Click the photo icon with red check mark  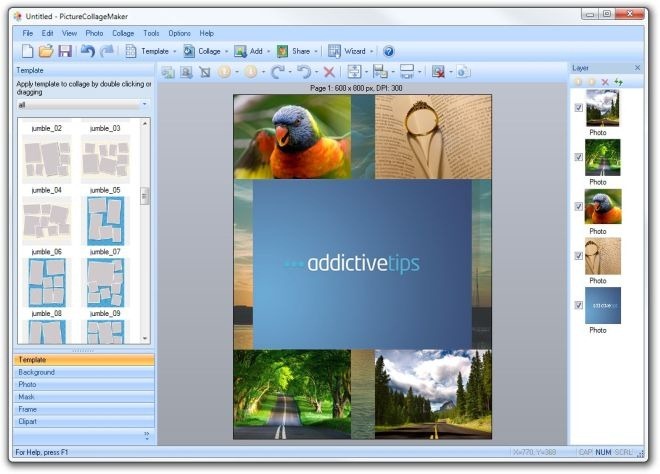click(438, 72)
